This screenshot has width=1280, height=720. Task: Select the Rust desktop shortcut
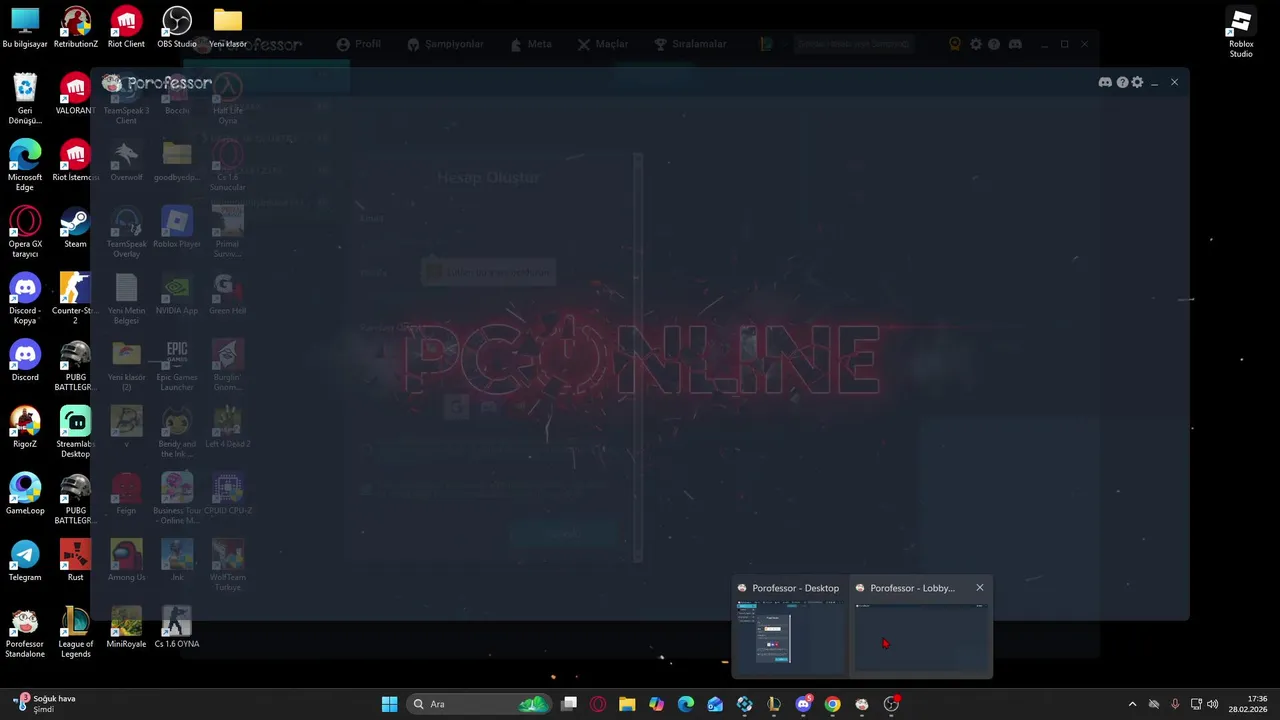click(x=76, y=561)
